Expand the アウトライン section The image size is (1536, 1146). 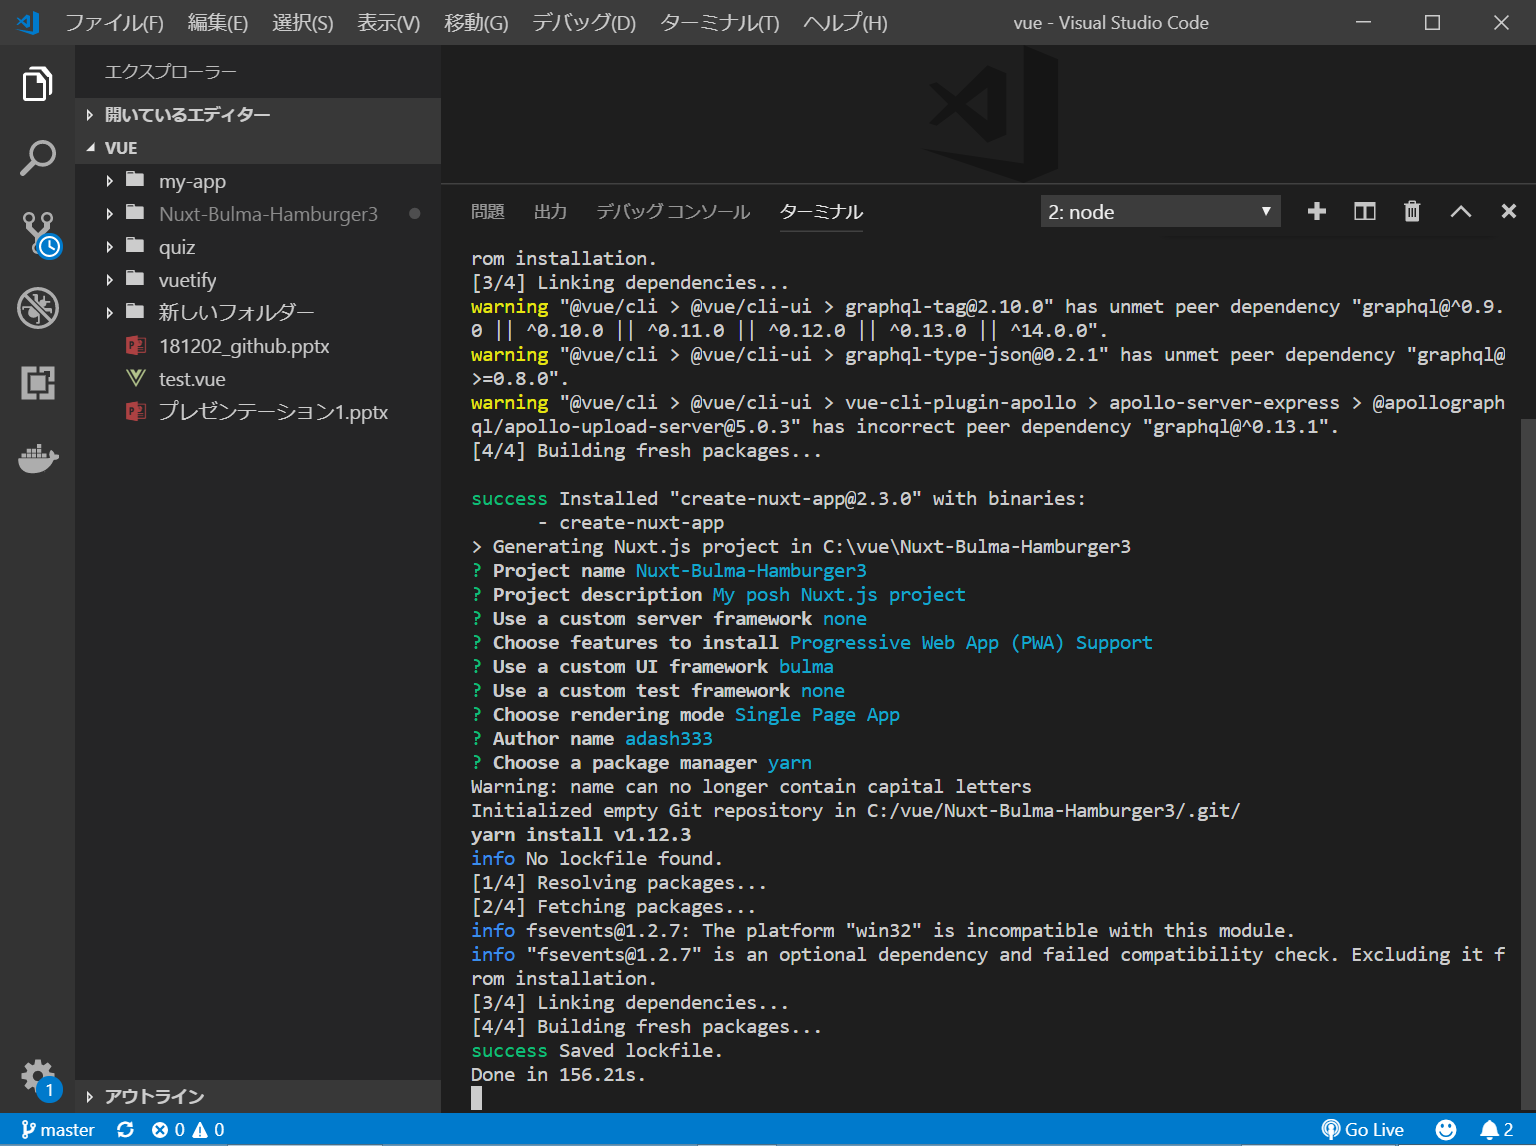tap(154, 1097)
